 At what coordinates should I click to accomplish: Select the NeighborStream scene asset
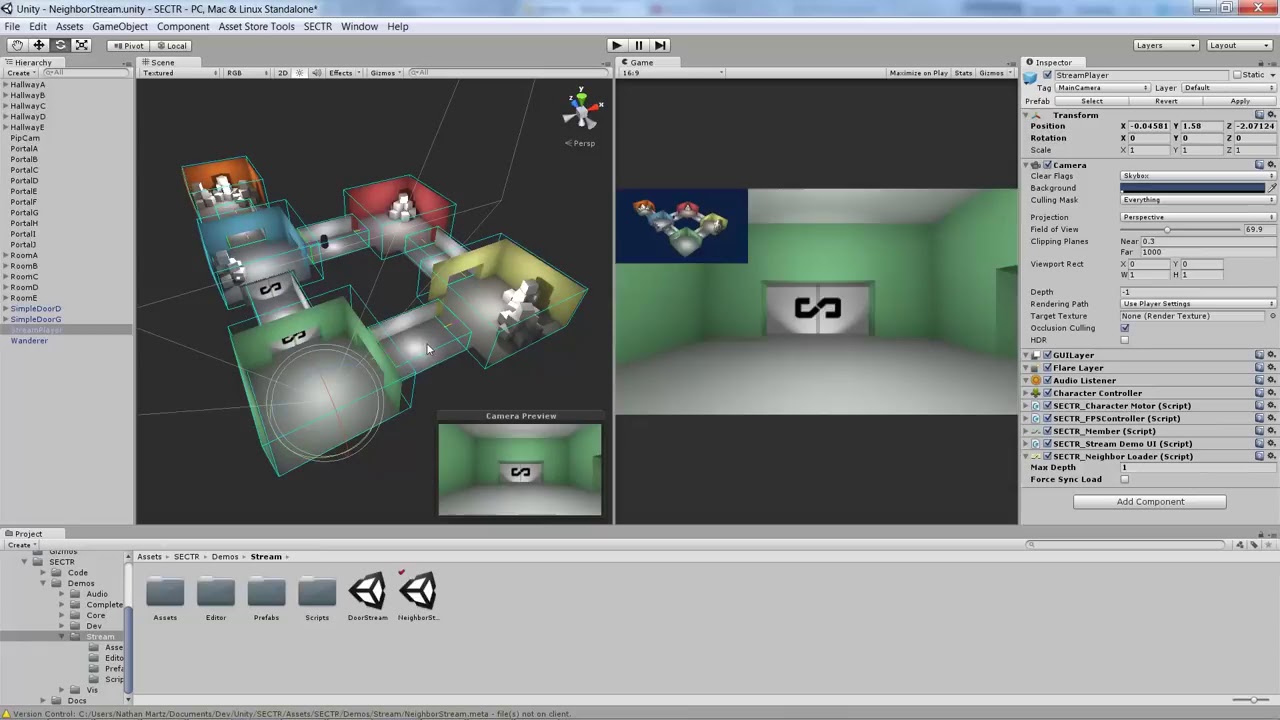point(418,597)
